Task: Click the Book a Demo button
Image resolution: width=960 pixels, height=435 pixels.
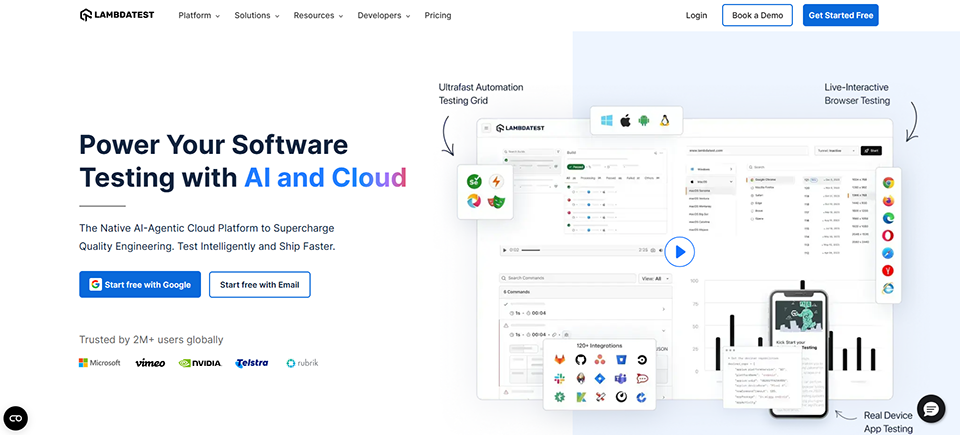Action: tap(757, 15)
